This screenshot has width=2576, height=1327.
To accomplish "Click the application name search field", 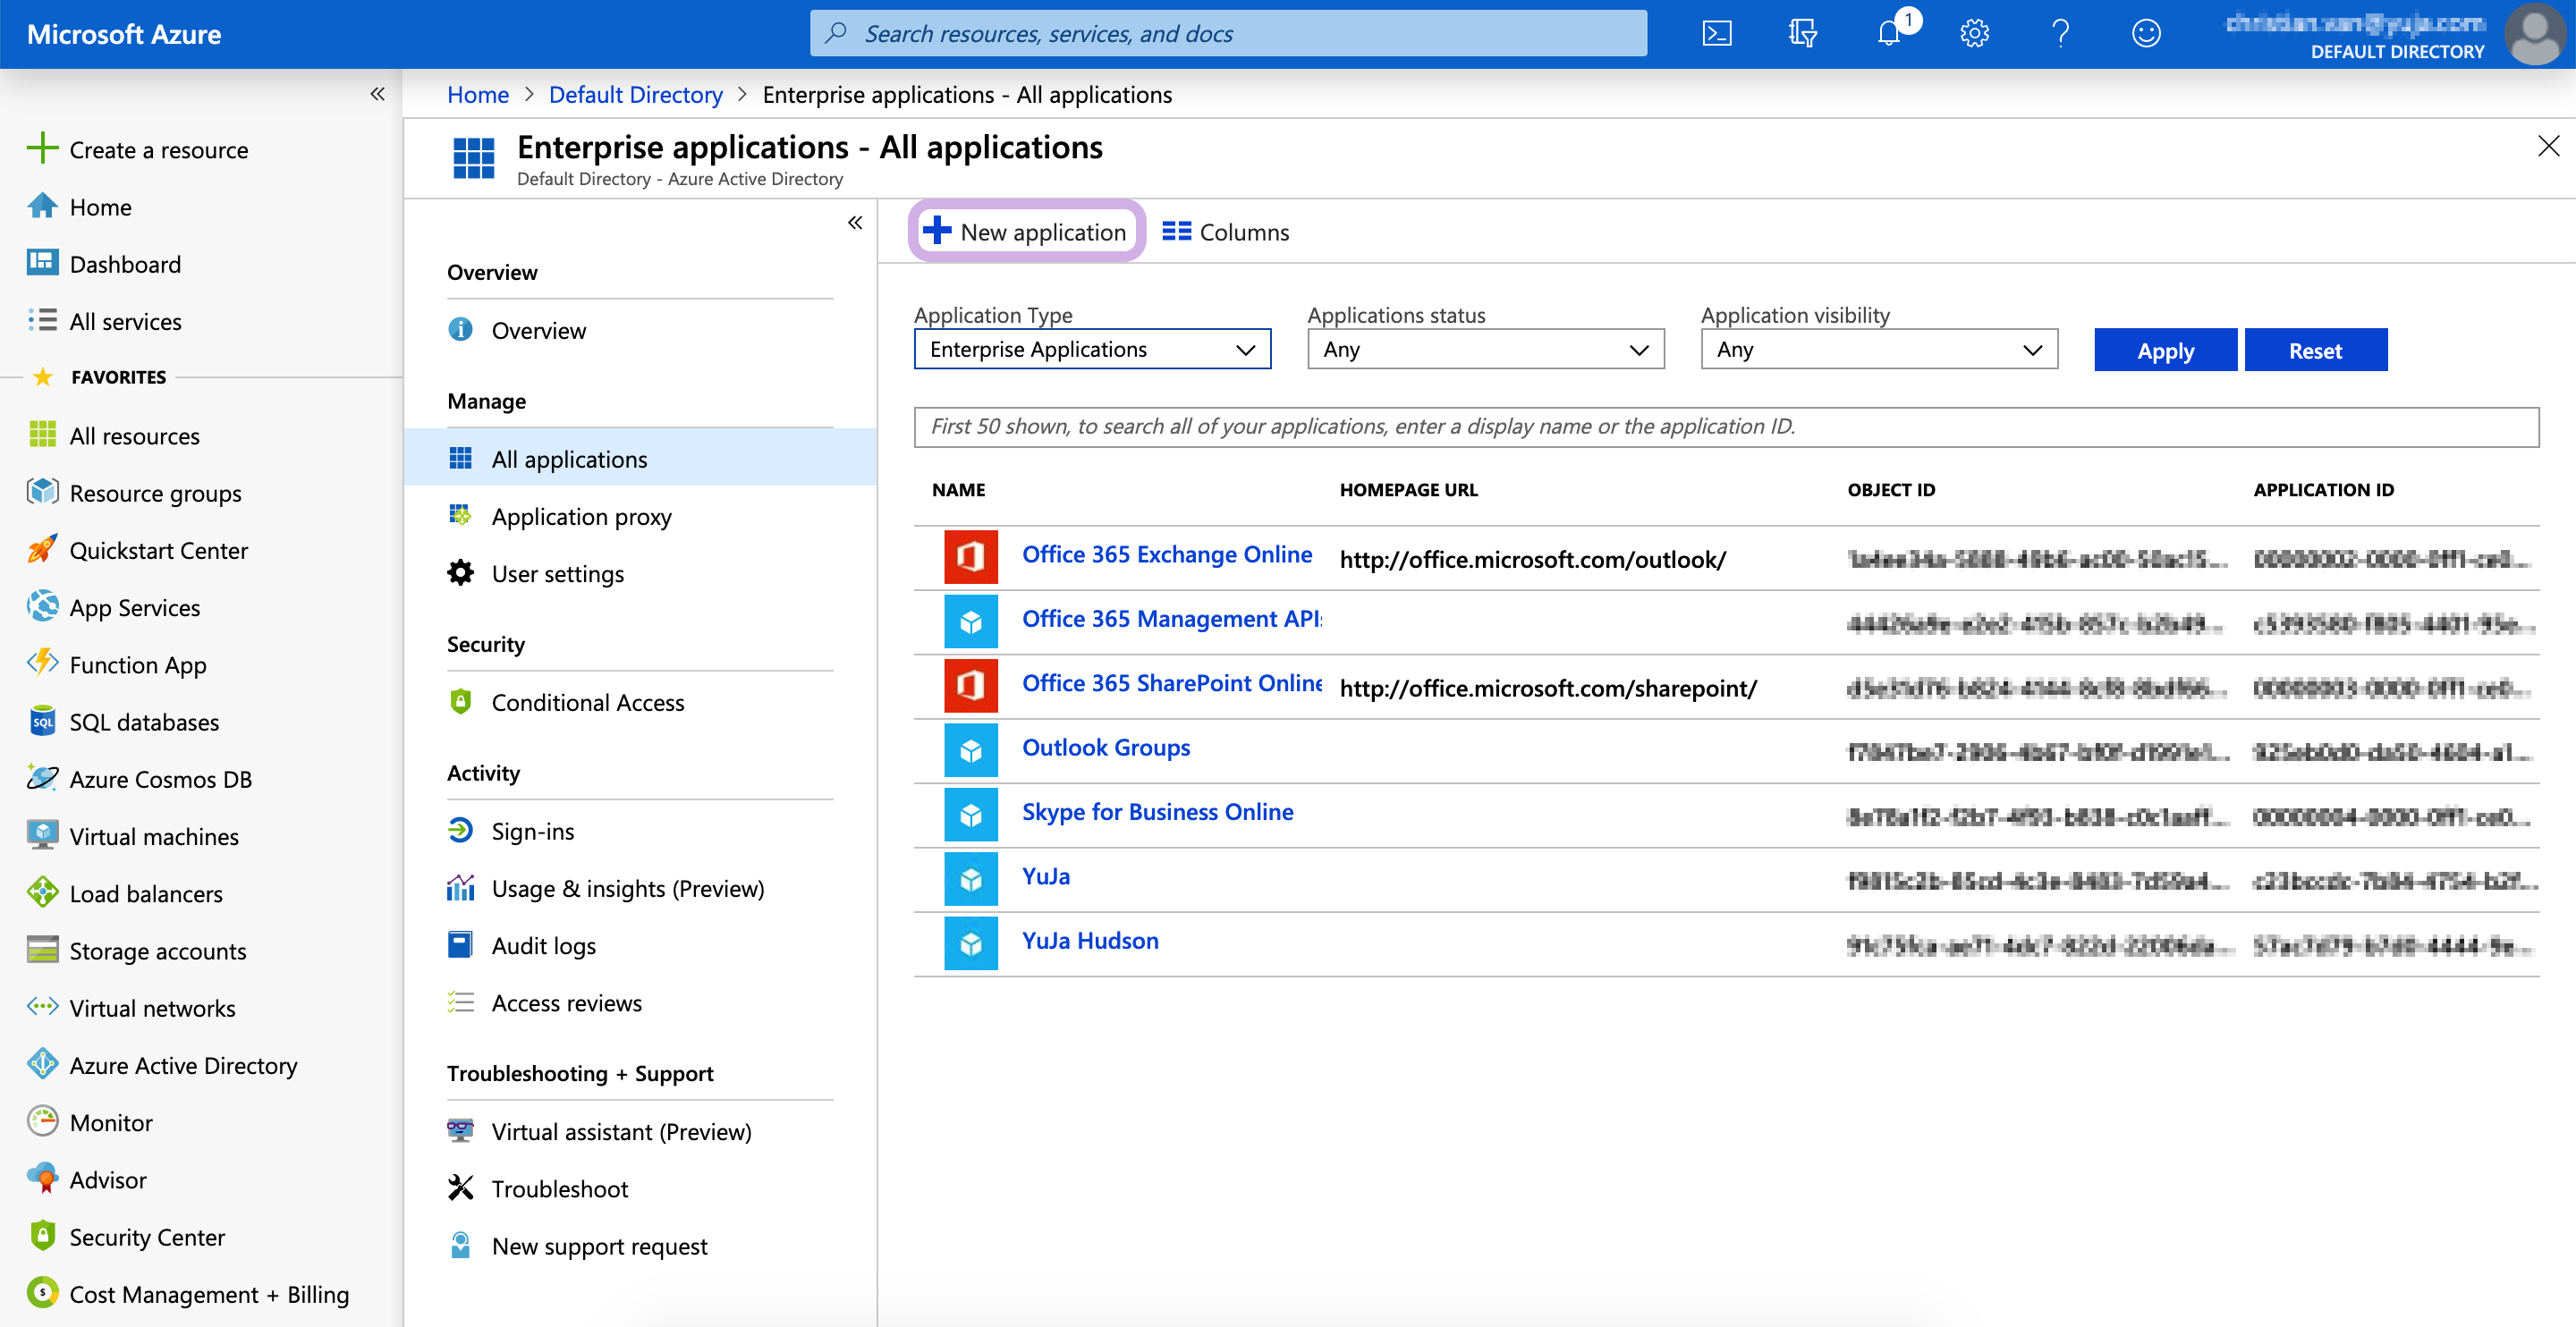I will point(1725,427).
